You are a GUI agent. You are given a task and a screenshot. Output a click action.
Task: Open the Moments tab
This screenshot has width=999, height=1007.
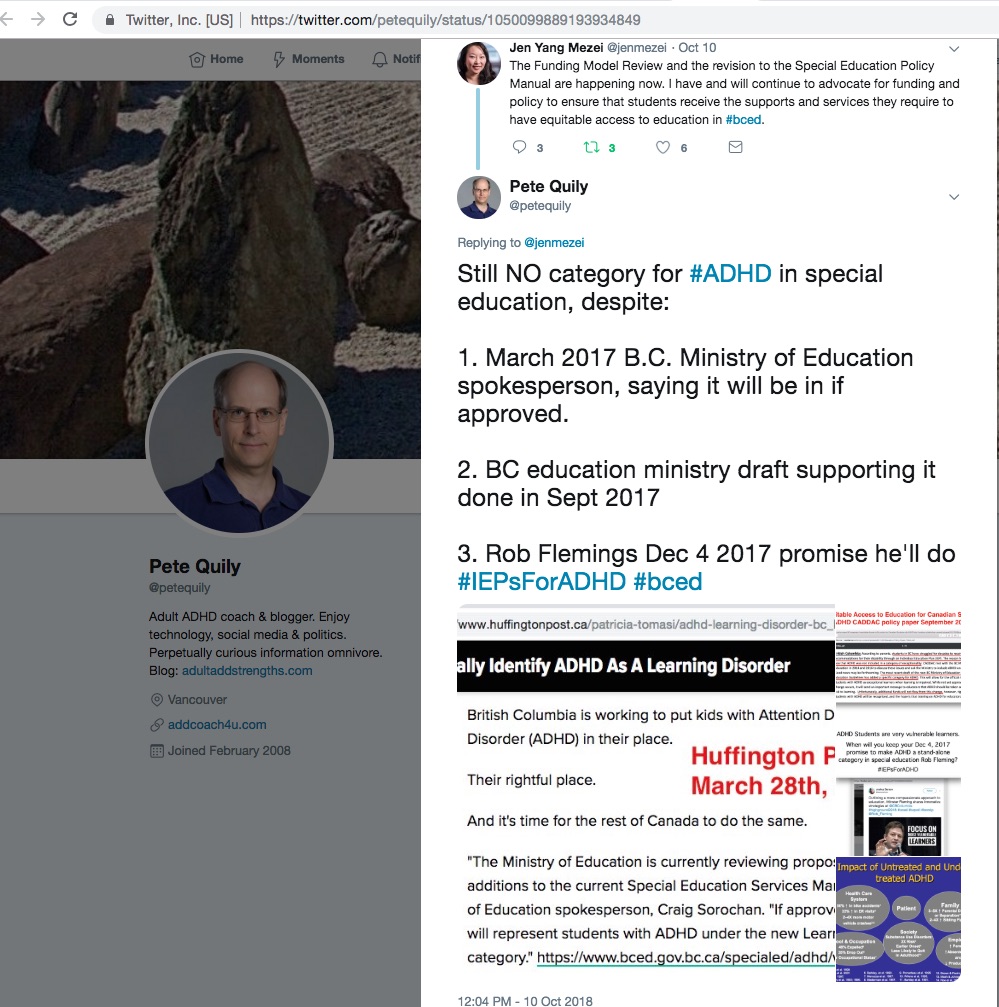tap(309, 59)
